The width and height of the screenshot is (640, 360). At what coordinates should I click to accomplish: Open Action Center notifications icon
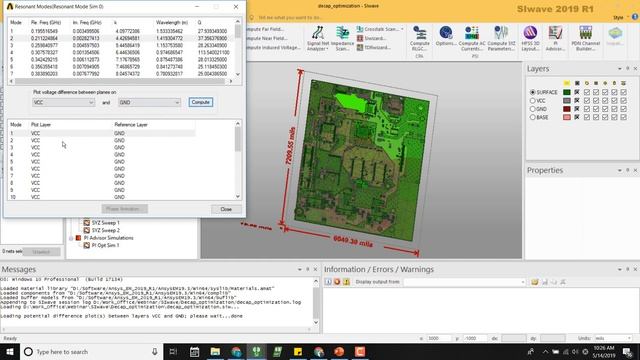628,351
